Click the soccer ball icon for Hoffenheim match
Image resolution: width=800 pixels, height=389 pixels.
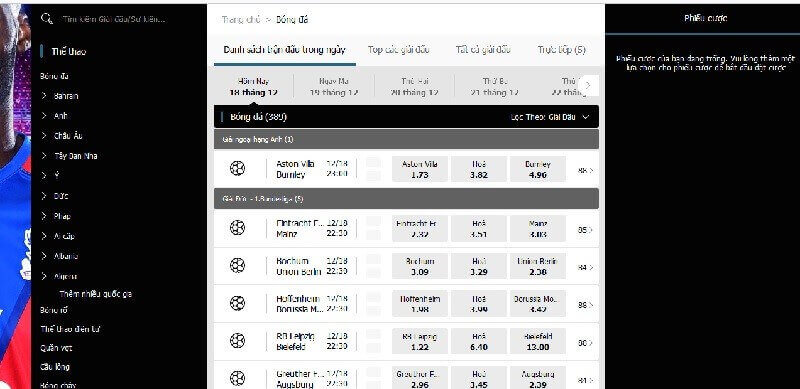(237, 303)
